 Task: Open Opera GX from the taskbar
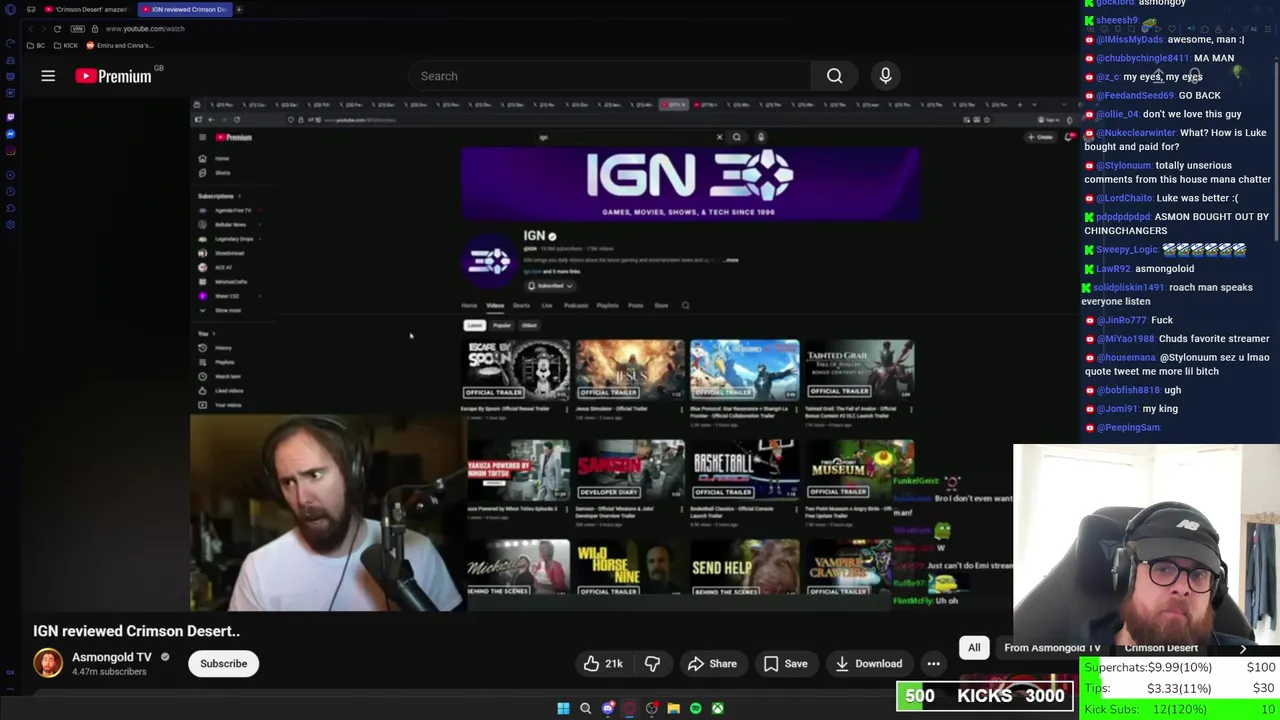(630, 709)
